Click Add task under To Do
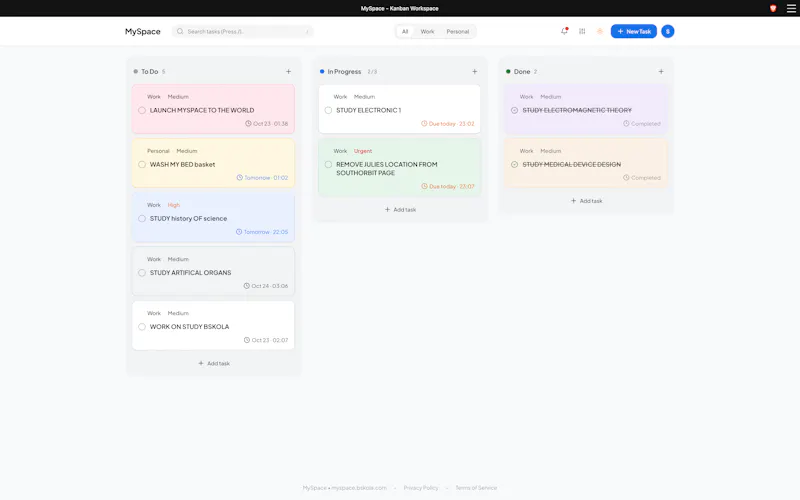800x500 pixels. pos(214,363)
